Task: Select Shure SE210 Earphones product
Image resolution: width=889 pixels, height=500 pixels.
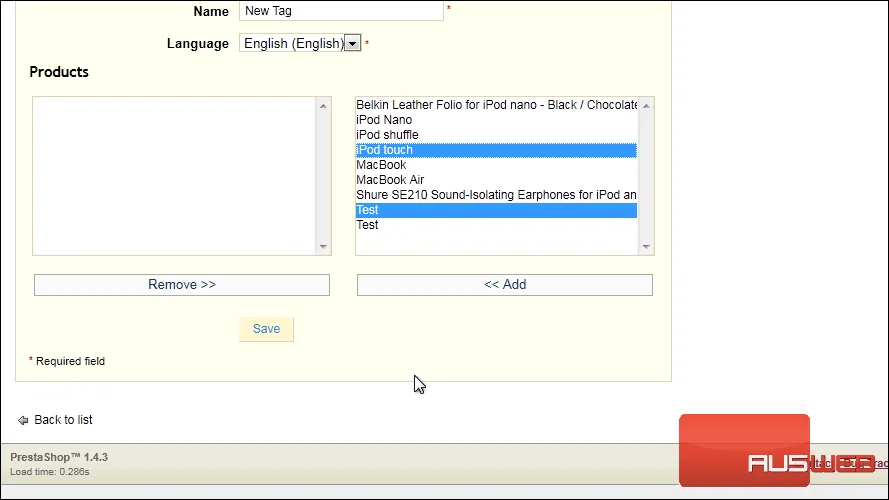Action: pos(496,195)
